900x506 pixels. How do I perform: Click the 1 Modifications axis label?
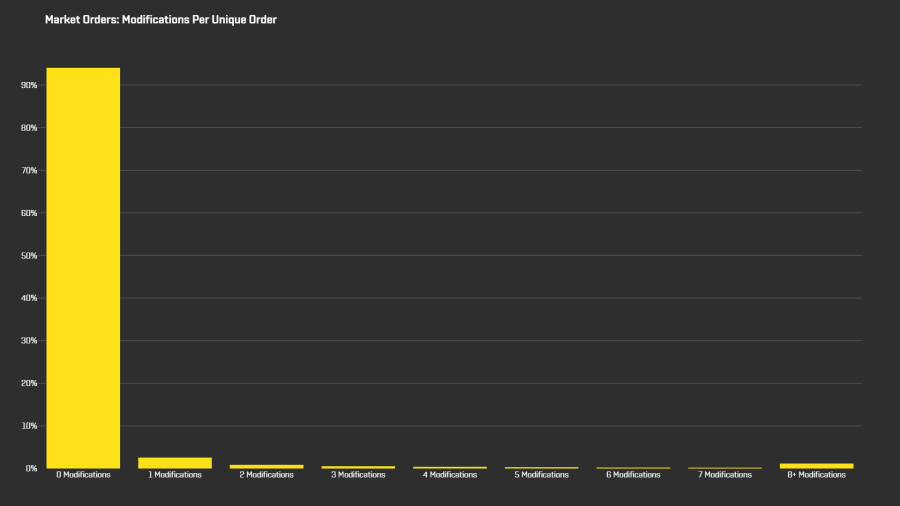[175, 475]
